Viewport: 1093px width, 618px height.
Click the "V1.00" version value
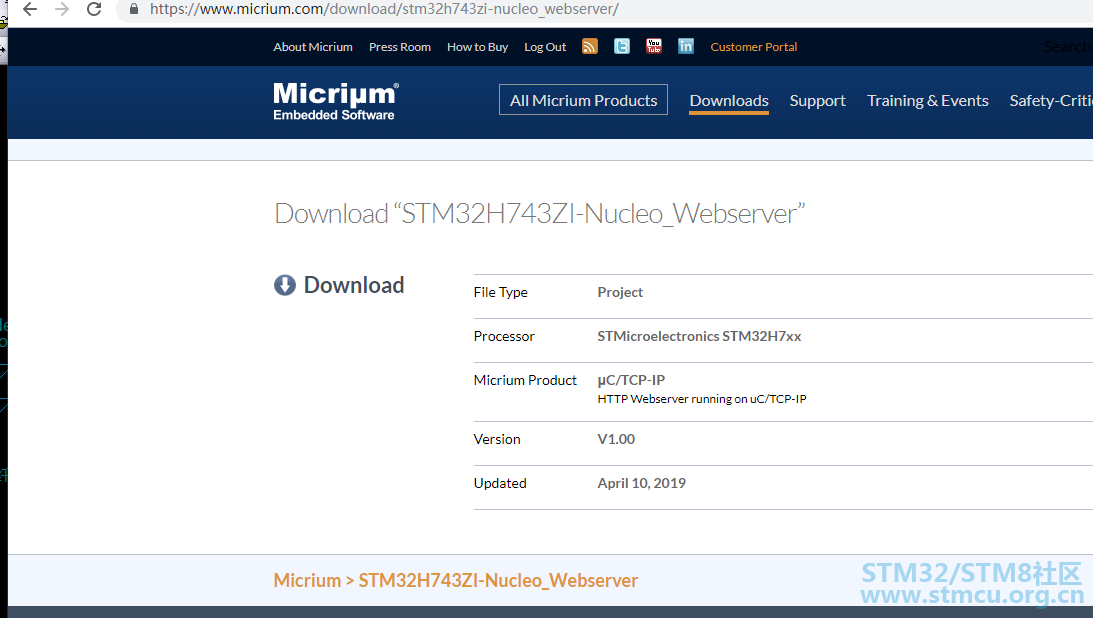(x=616, y=439)
